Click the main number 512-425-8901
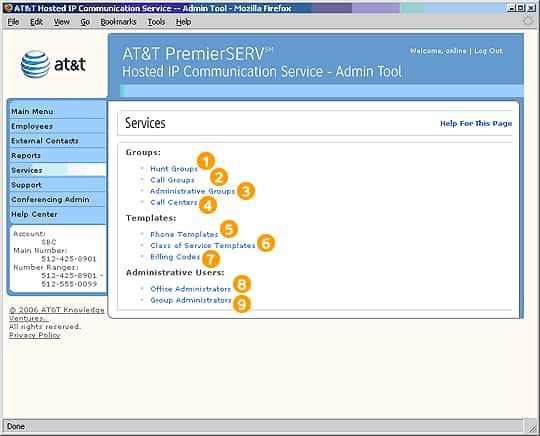This screenshot has width=540, height=436. pos(69,259)
